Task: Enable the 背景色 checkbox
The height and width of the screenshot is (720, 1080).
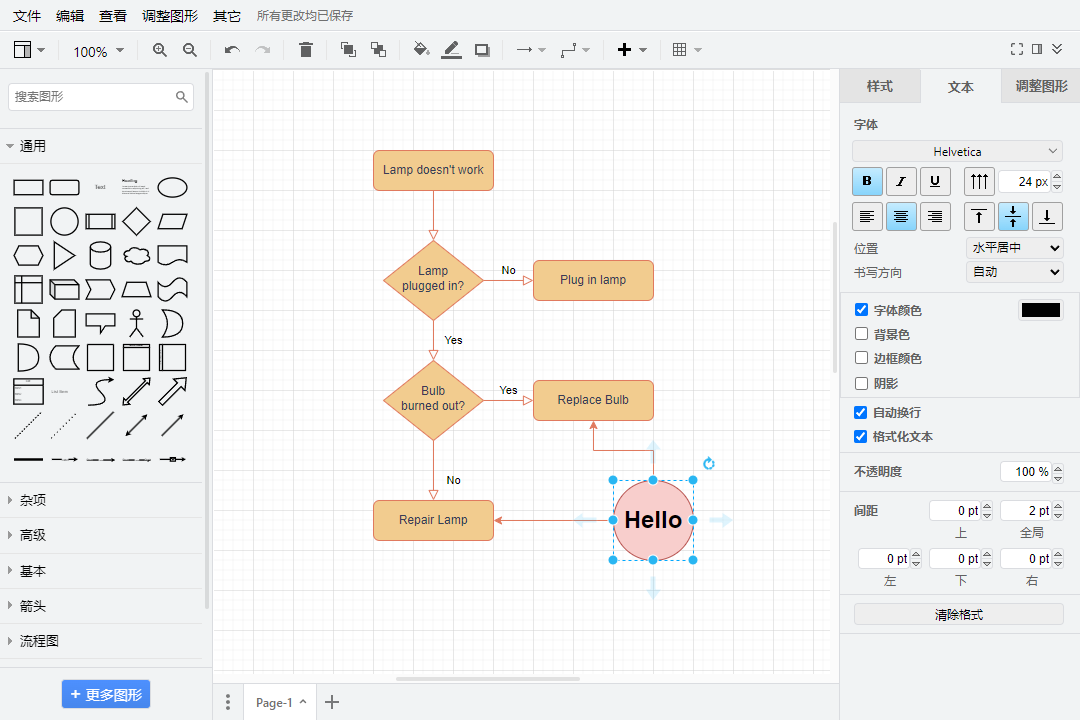Action: click(x=861, y=334)
